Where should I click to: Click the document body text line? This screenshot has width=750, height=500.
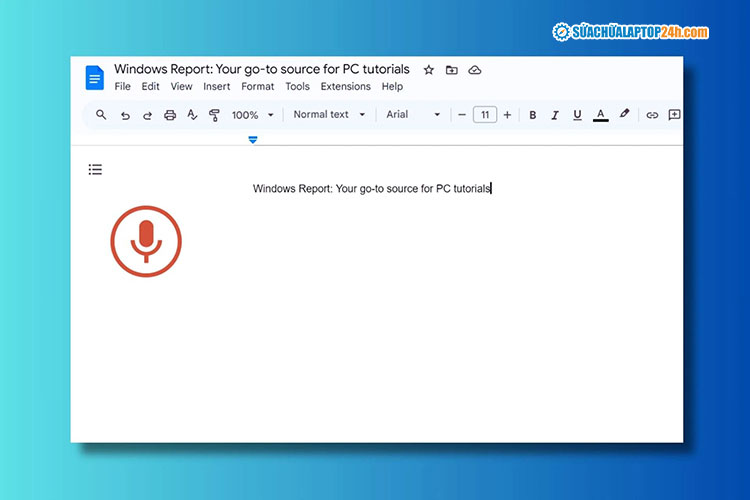(x=372, y=189)
